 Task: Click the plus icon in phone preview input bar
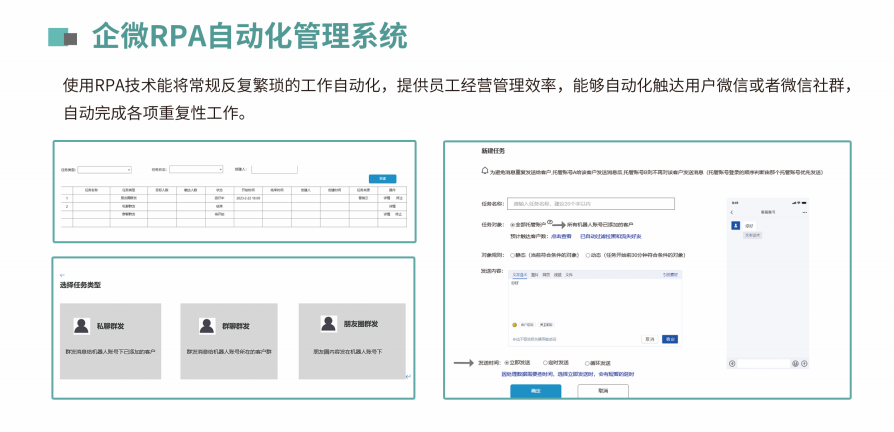[804, 364]
